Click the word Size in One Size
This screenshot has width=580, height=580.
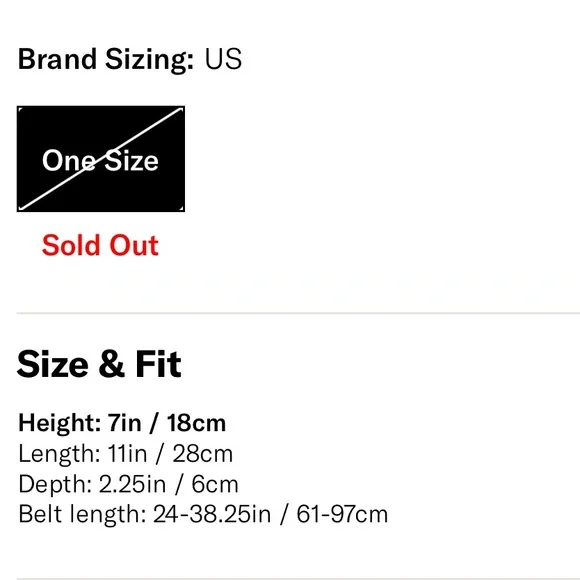click(131, 161)
